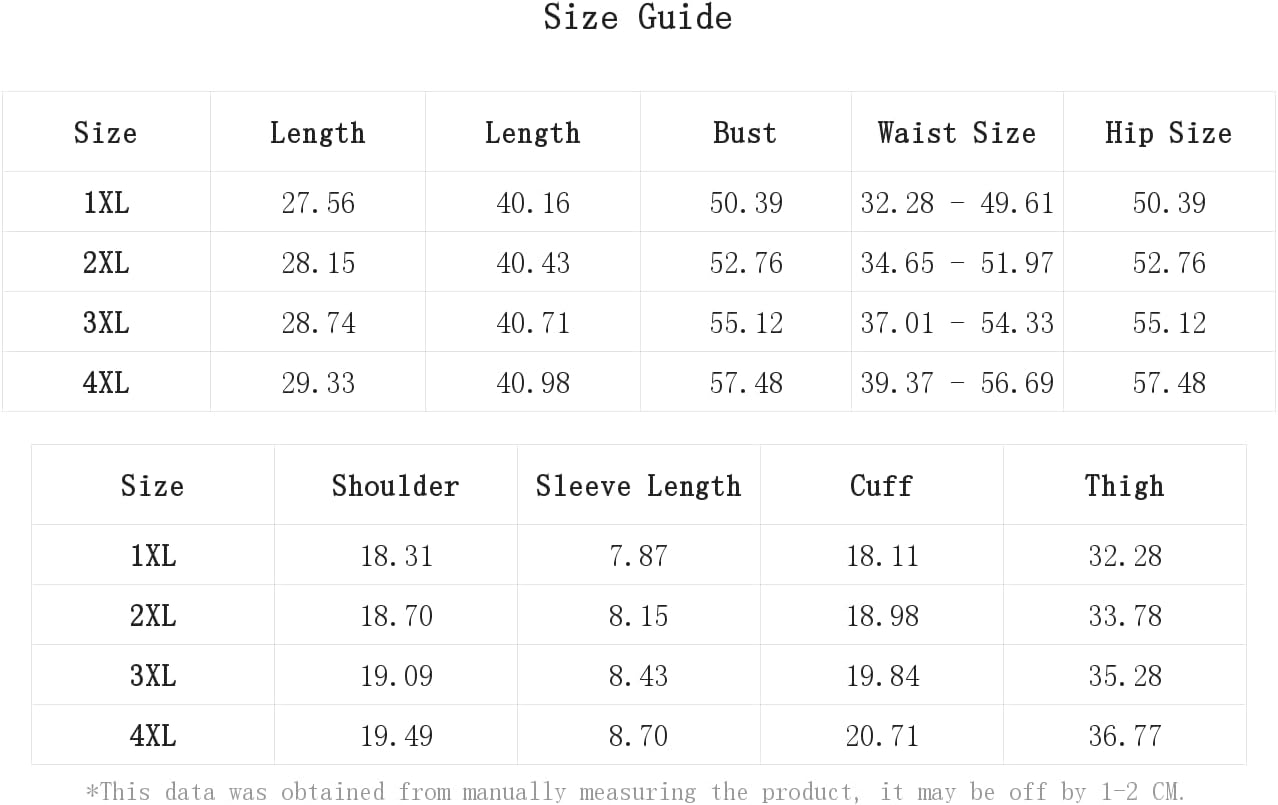Screen dimensions: 1278x805
Task: Select the 1XL row in top table
Action: click(639, 202)
